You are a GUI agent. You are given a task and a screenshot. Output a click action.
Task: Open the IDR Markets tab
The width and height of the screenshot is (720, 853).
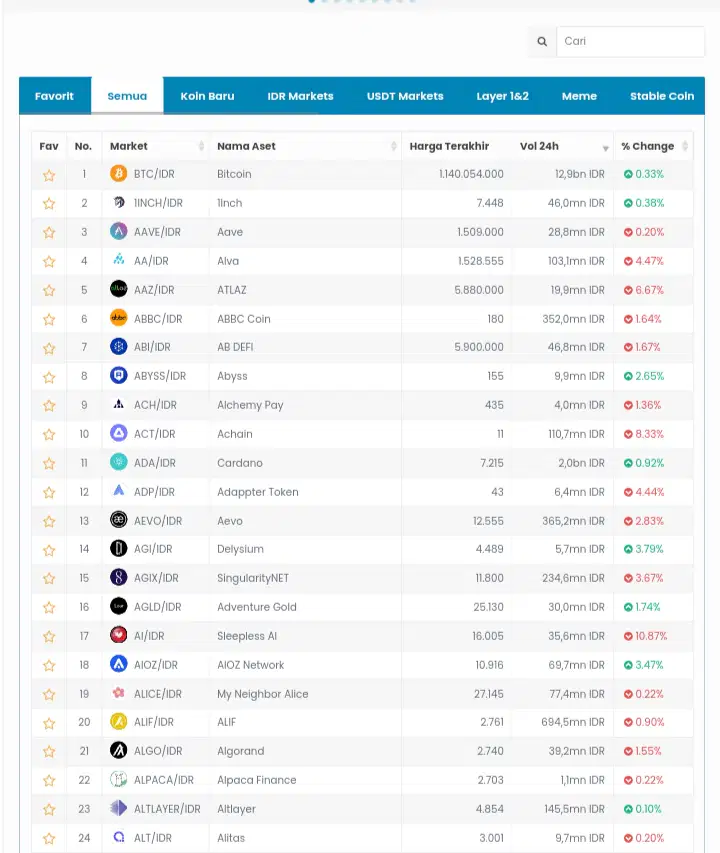(x=300, y=96)
